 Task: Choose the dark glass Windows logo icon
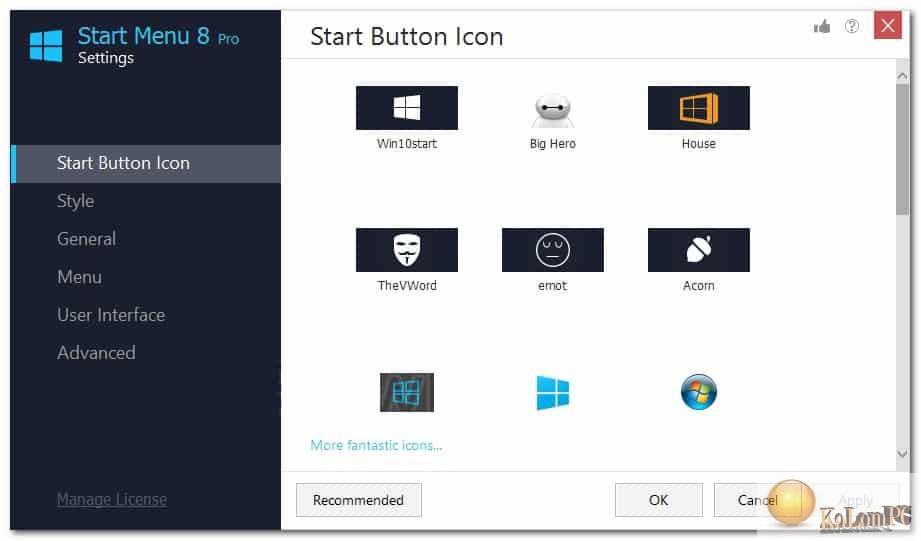(406, 393)
